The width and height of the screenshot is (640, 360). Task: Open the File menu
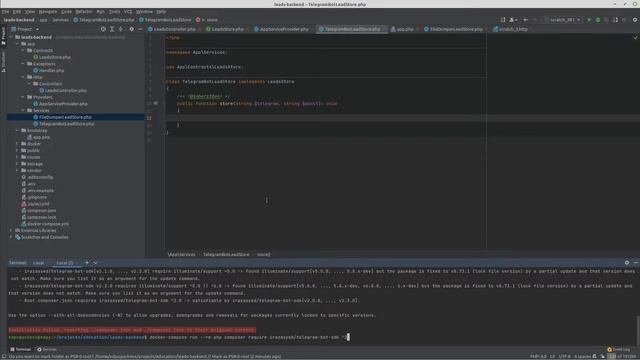5,12
